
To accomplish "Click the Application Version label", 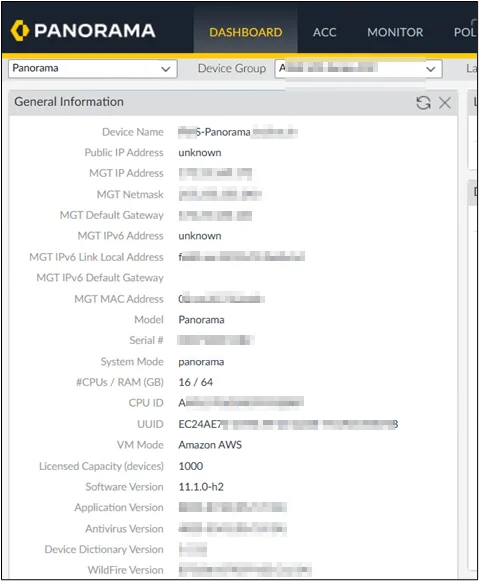I will click(x=119, y=508).
